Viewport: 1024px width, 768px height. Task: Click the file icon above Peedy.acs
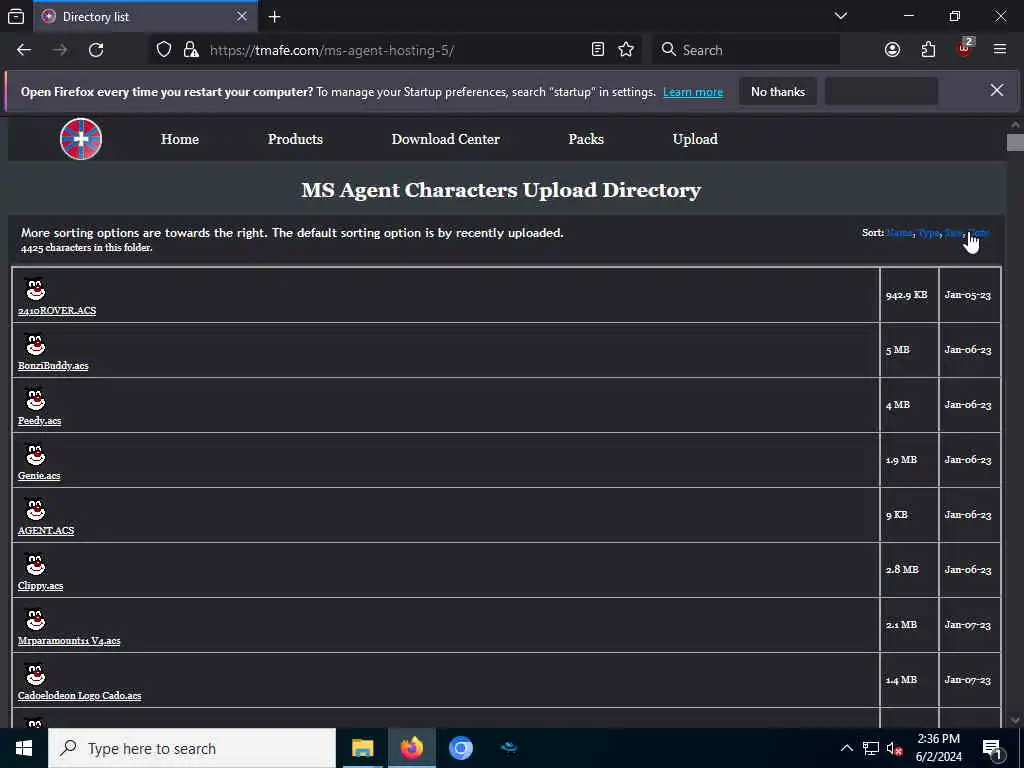click(35, 398)
